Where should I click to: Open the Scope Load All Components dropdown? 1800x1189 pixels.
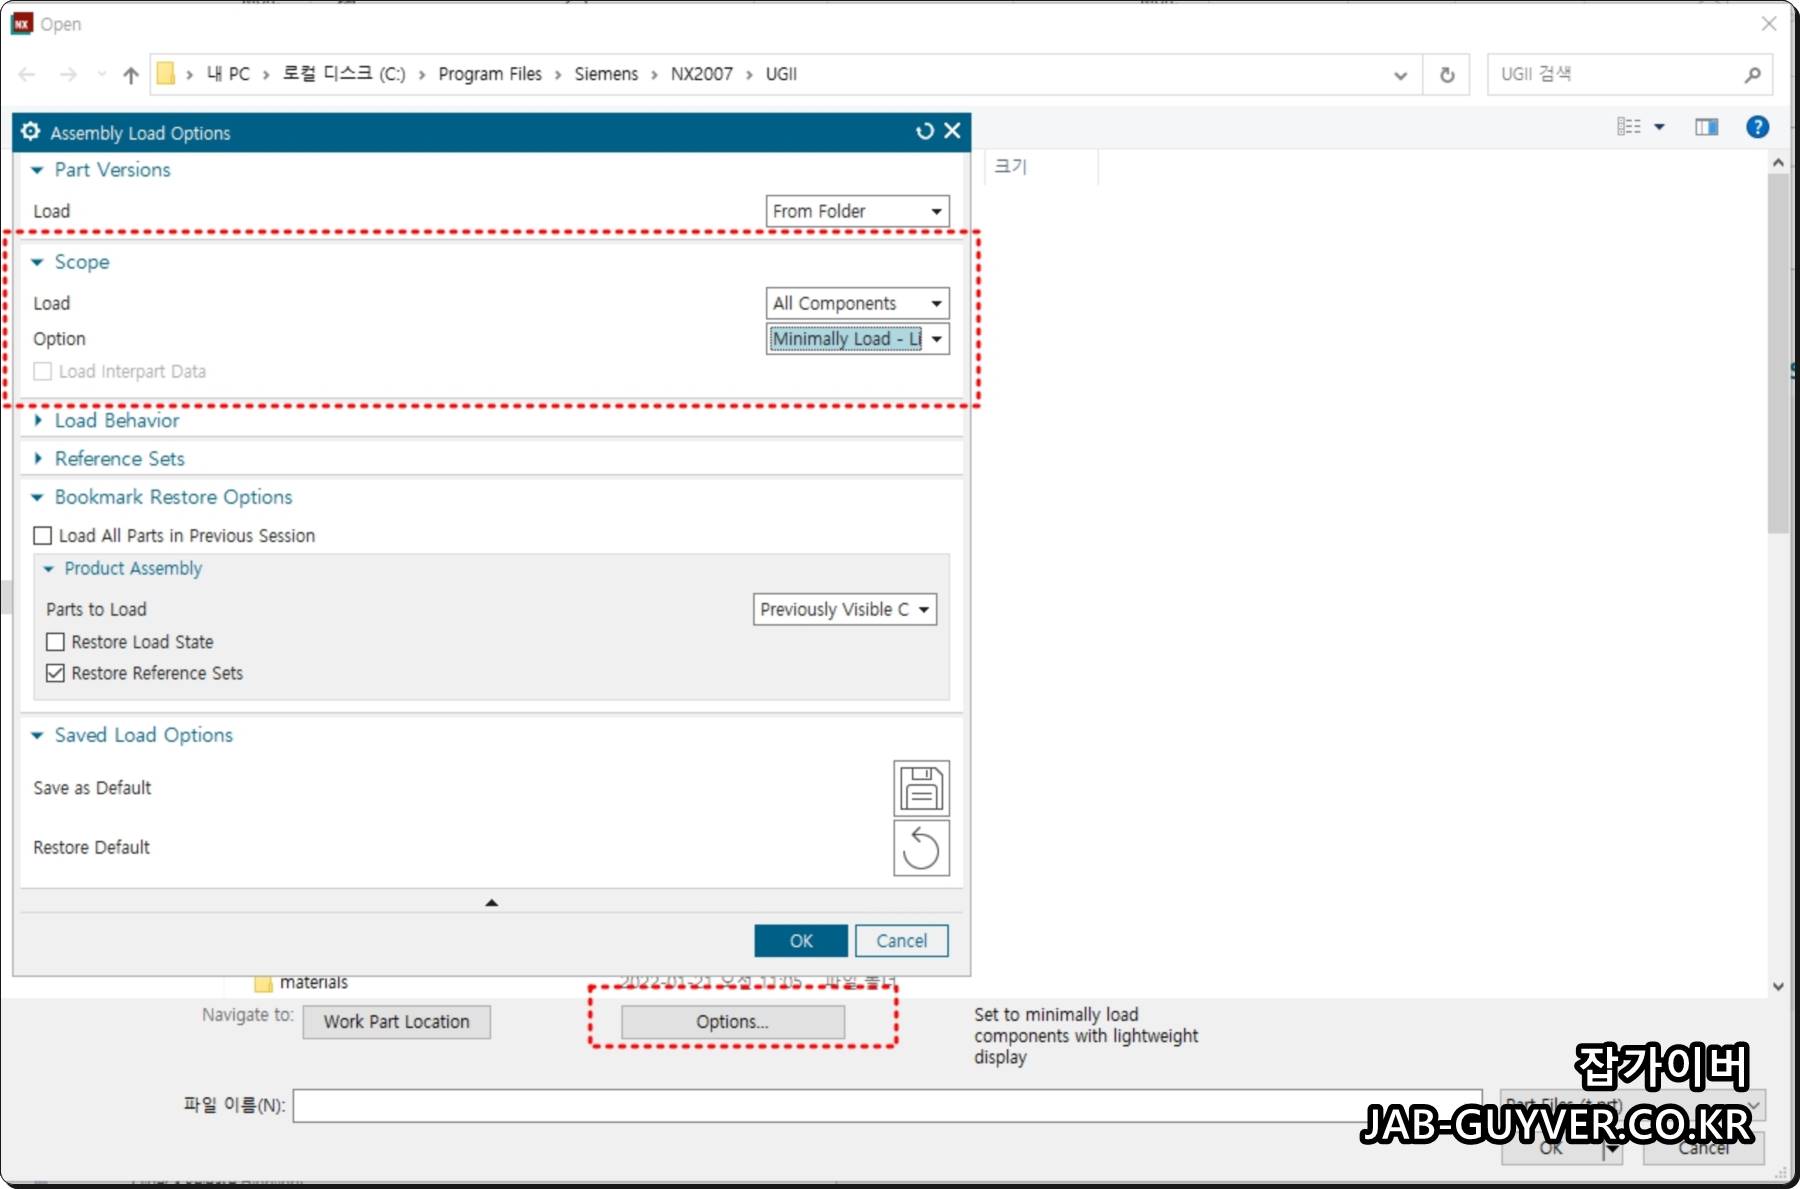(857, 304)
